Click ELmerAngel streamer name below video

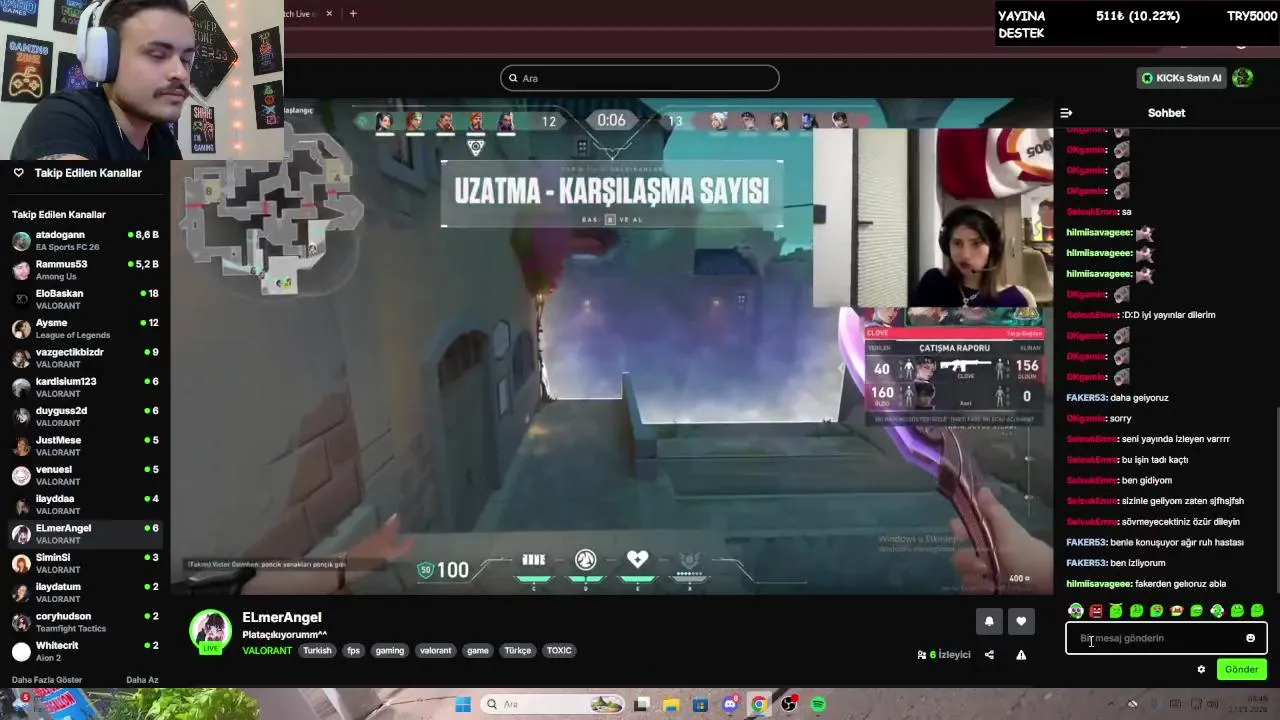coord(282,617)
